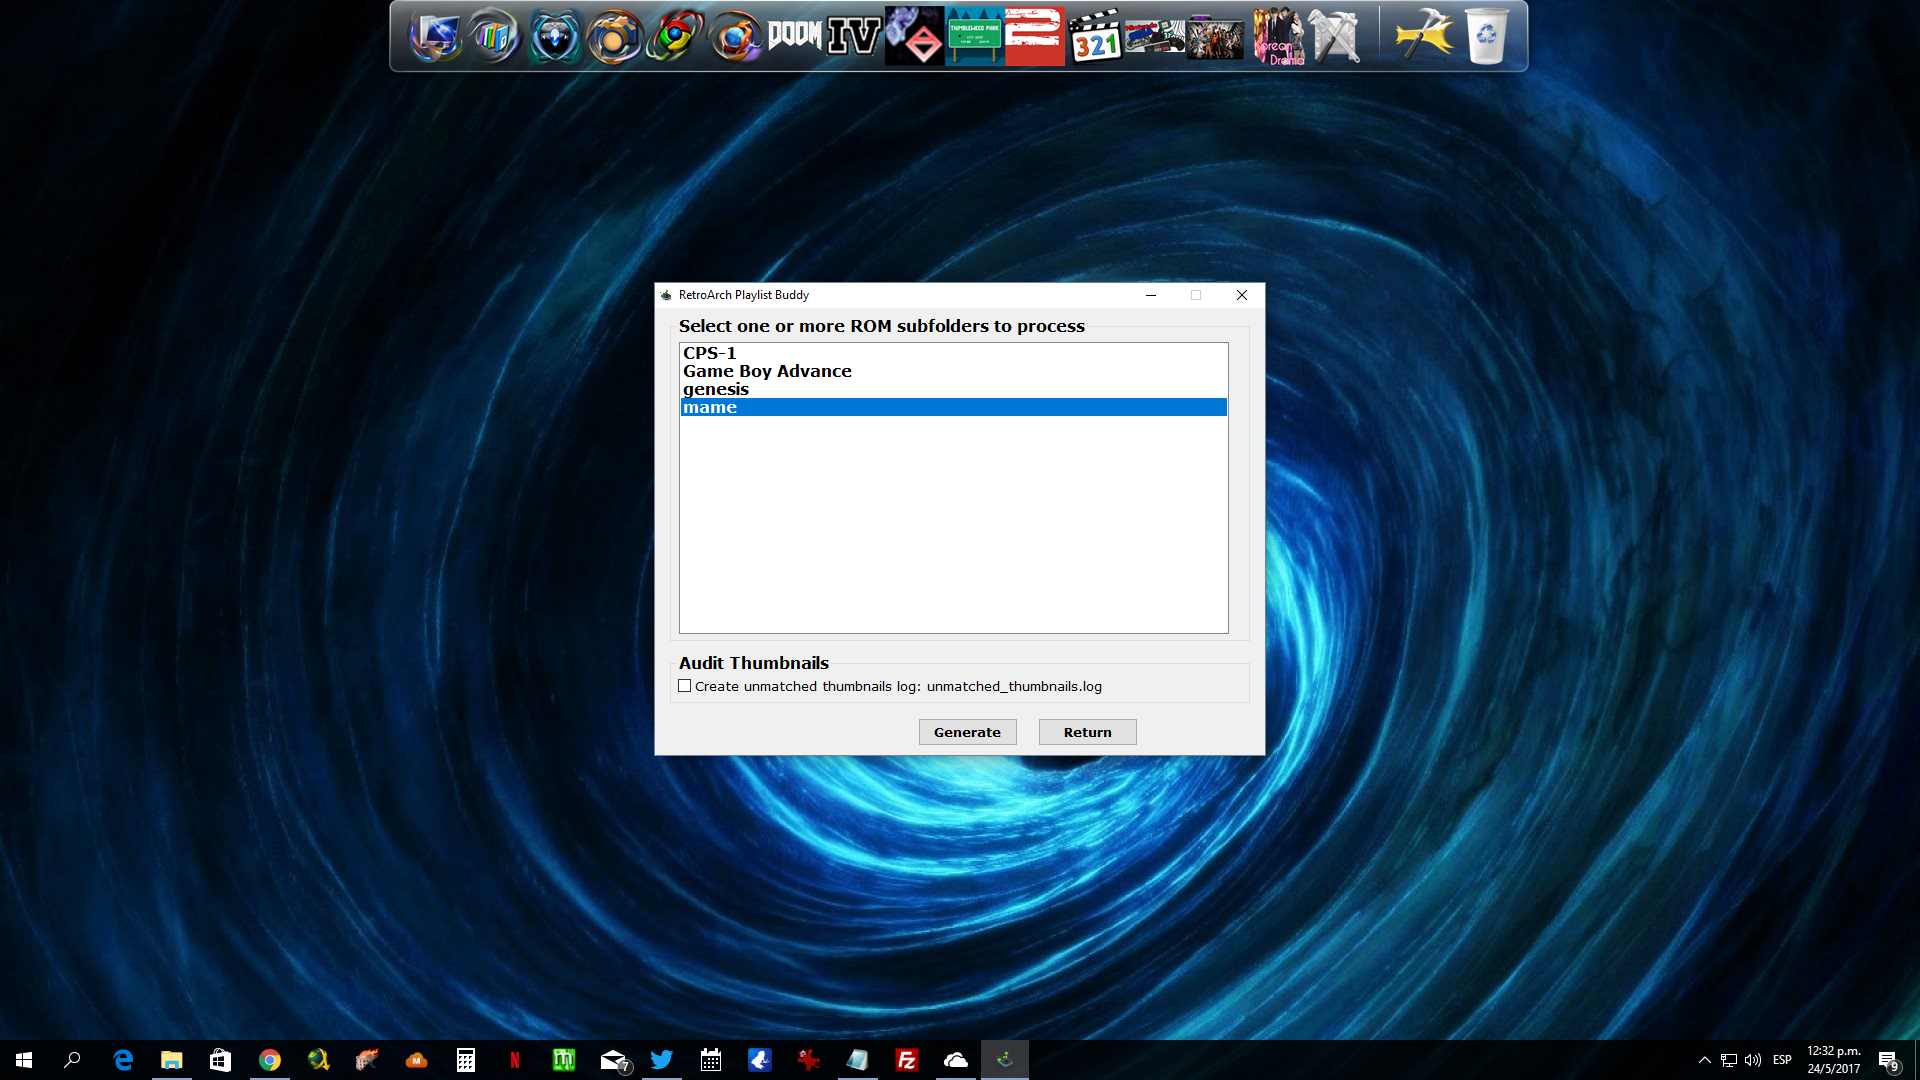Viewport: 1920px width, 1080px height.
Task: Click the Return button
Action: pos(1087,732)
